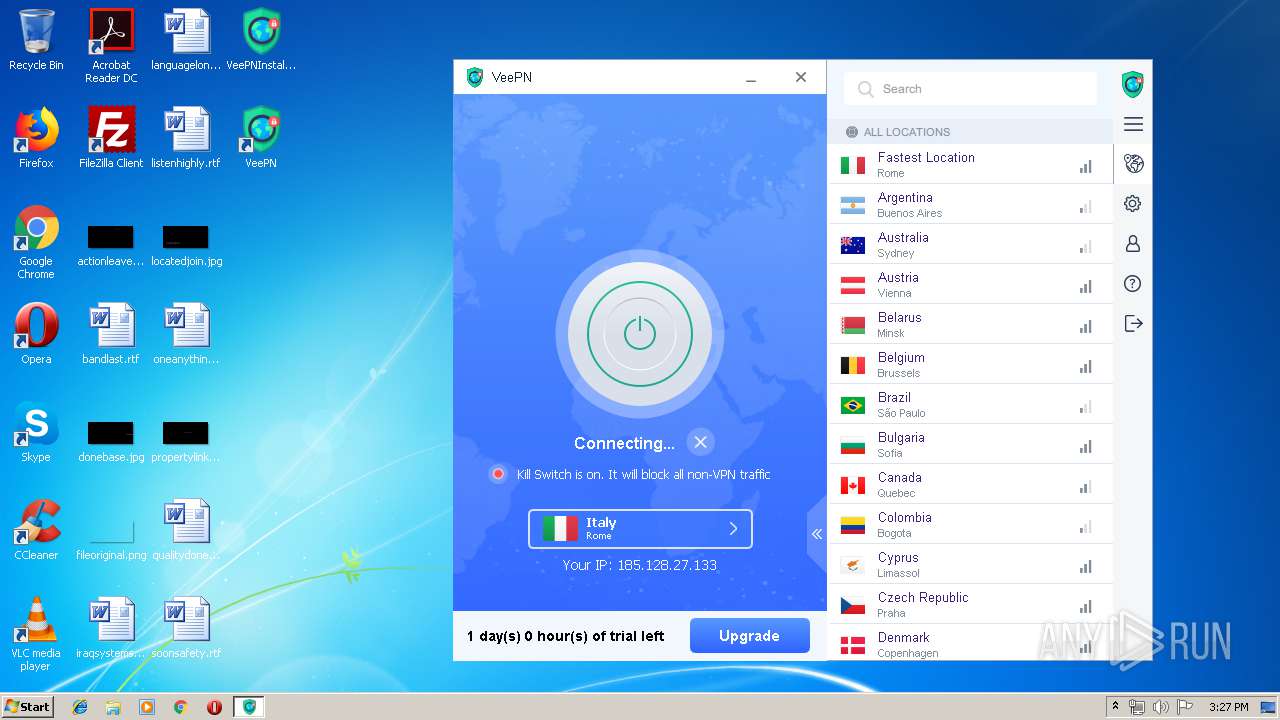Click the Opera icon in the taskbar
This screenshot has width=1280, height=720.
tap(214, 707)
